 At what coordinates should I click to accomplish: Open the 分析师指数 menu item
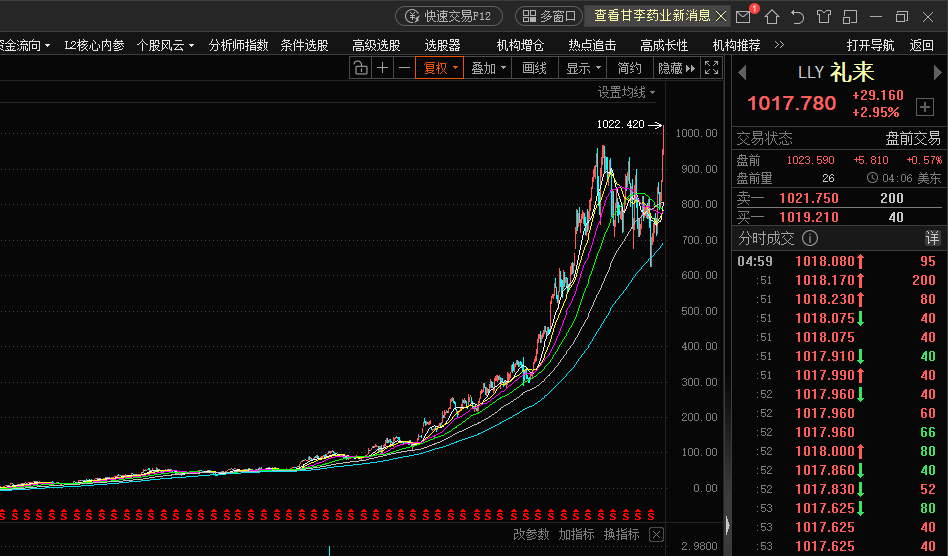pos(238,45)
